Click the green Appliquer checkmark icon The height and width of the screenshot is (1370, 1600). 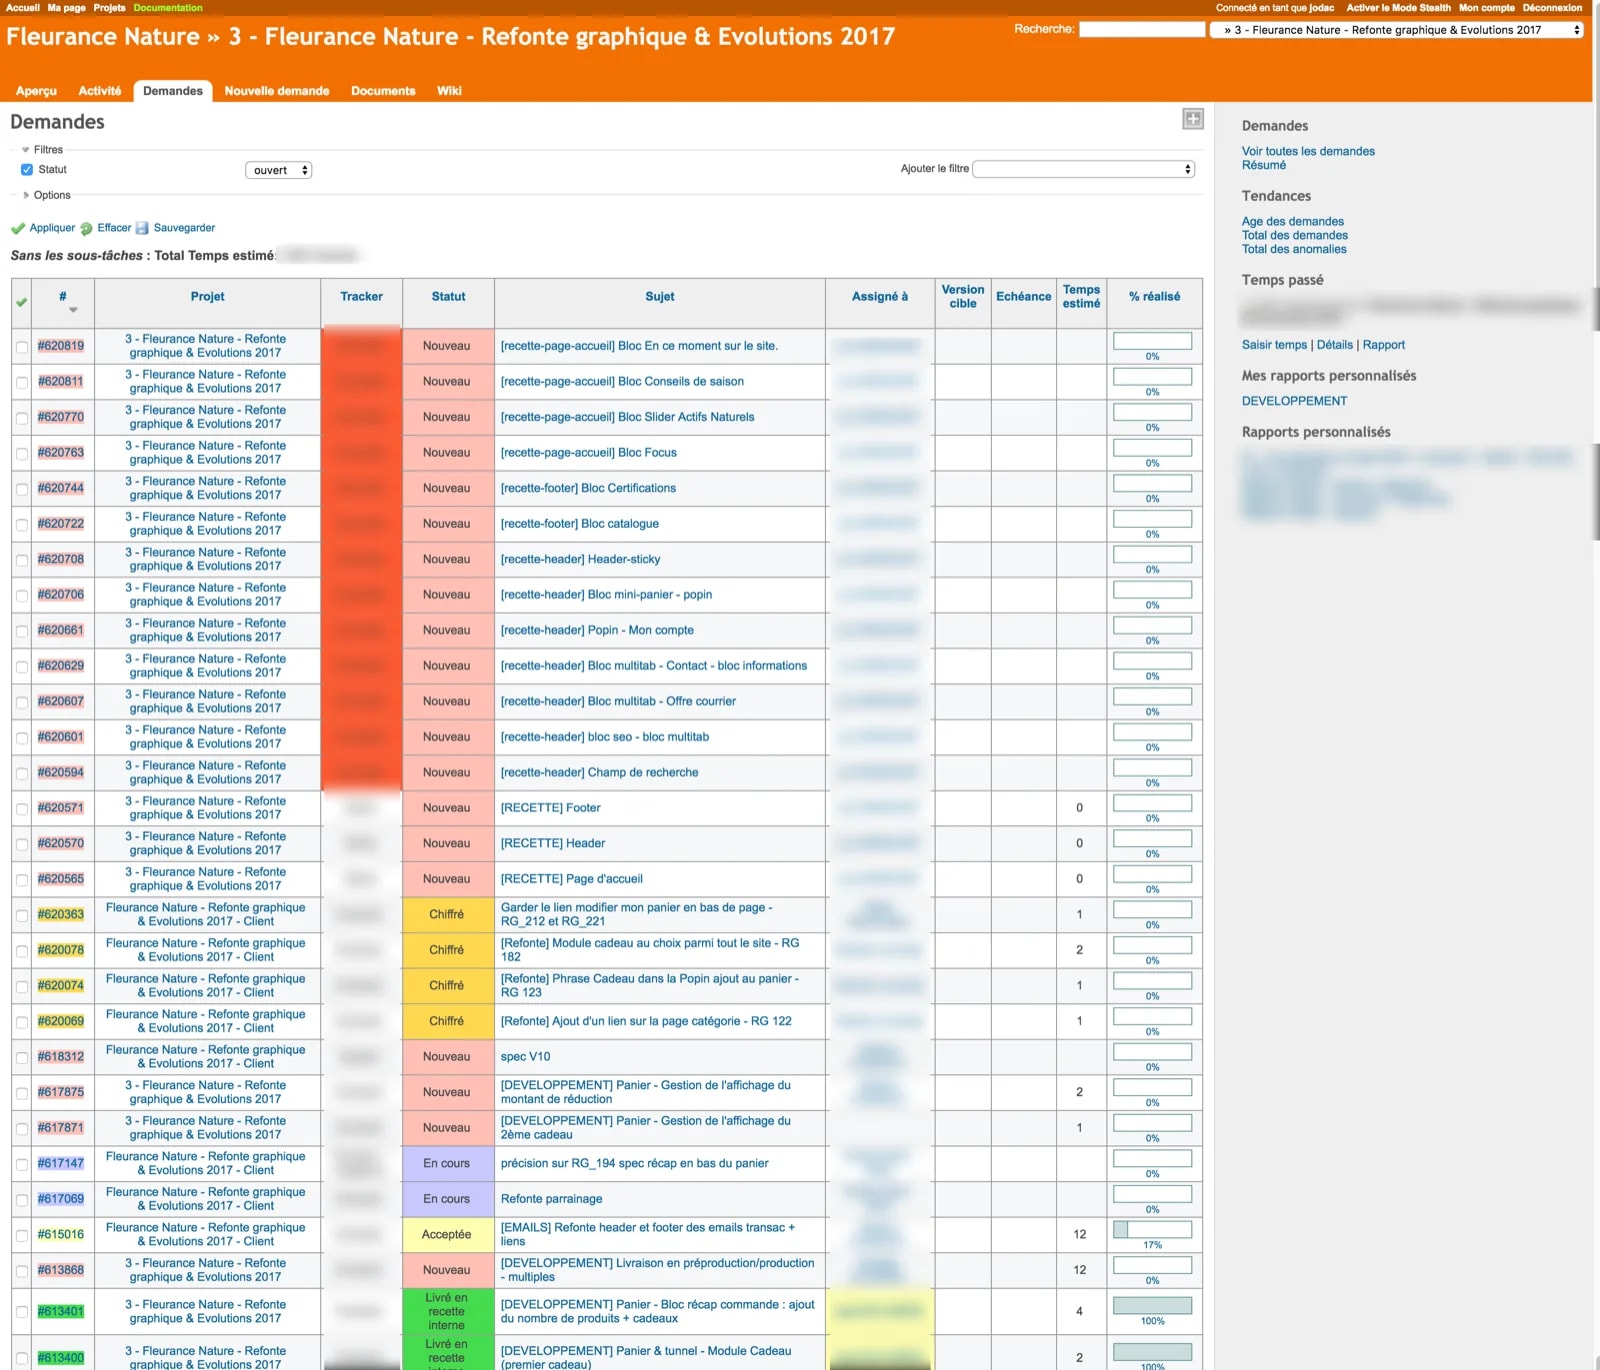(x=17, y=228)
